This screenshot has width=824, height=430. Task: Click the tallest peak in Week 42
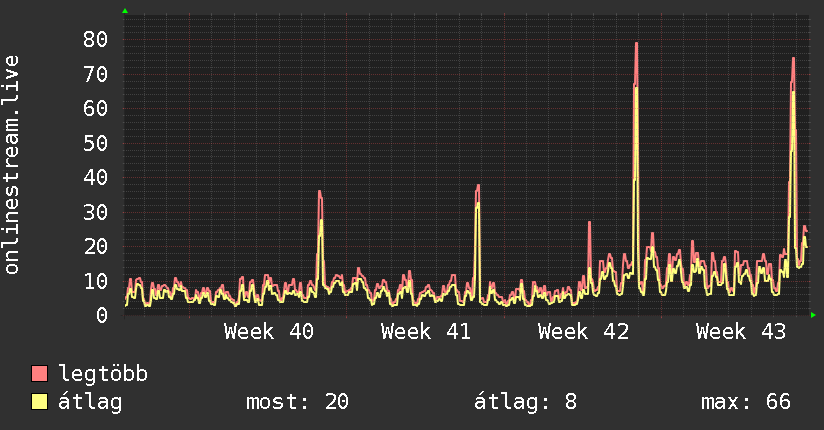[x=636, y=44]
